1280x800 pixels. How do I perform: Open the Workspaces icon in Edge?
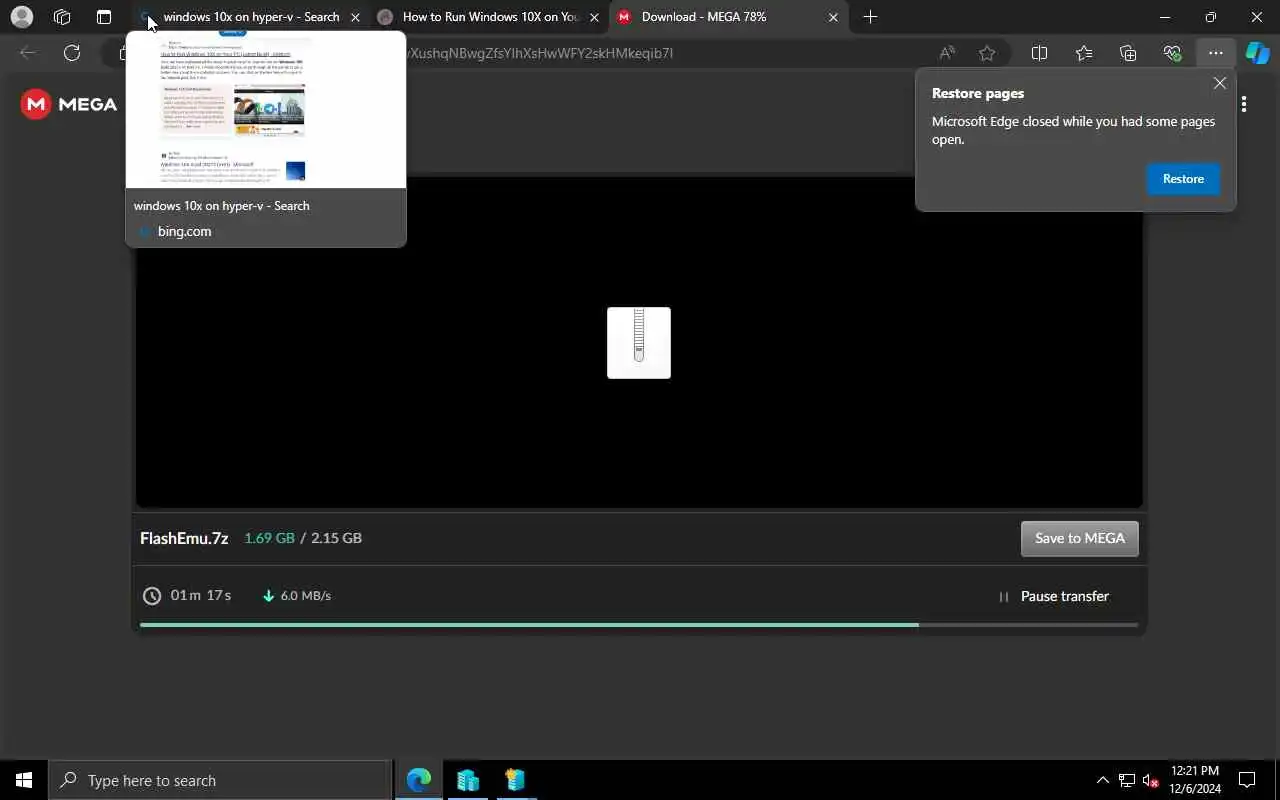(62, 17)
